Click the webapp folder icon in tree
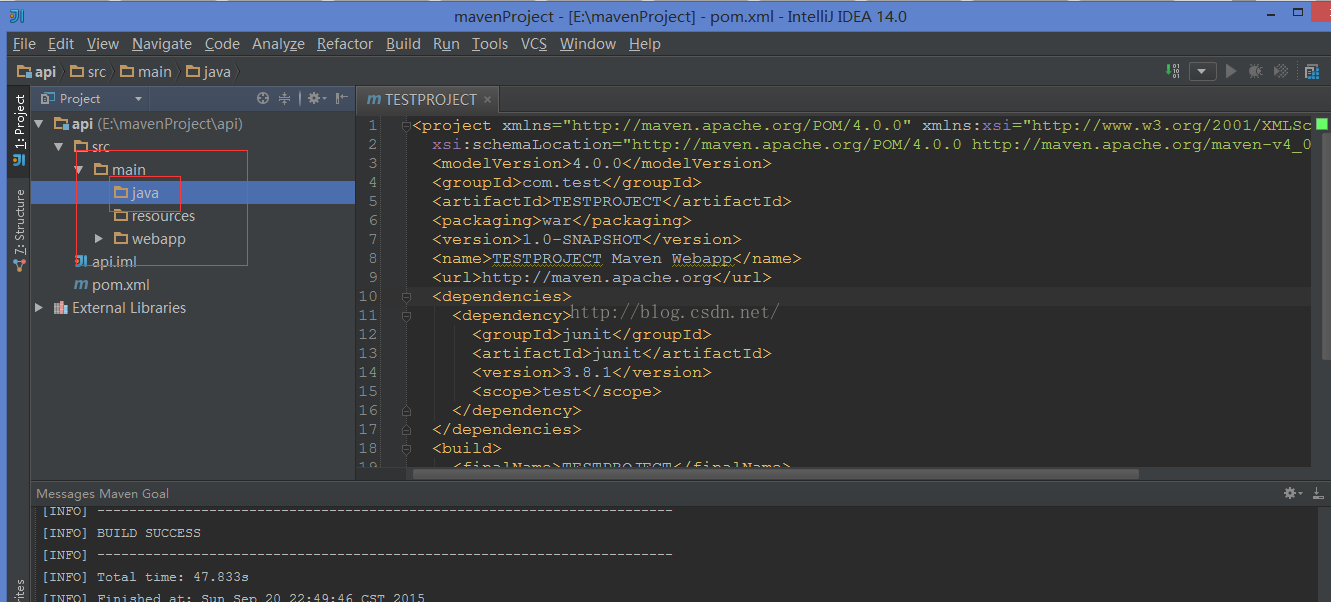The width and height of the screenshot is (1331, 602). [121, 239]
